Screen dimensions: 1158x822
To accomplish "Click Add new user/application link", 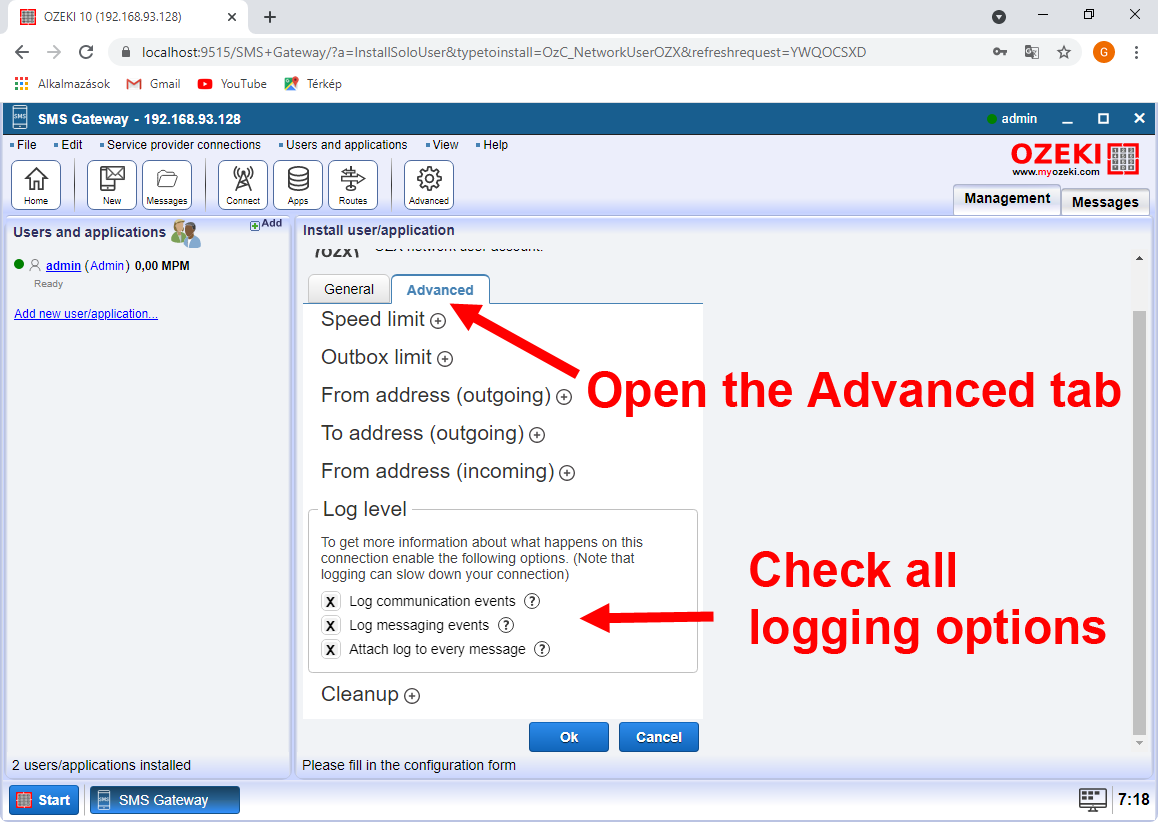I will click(86, 314).
